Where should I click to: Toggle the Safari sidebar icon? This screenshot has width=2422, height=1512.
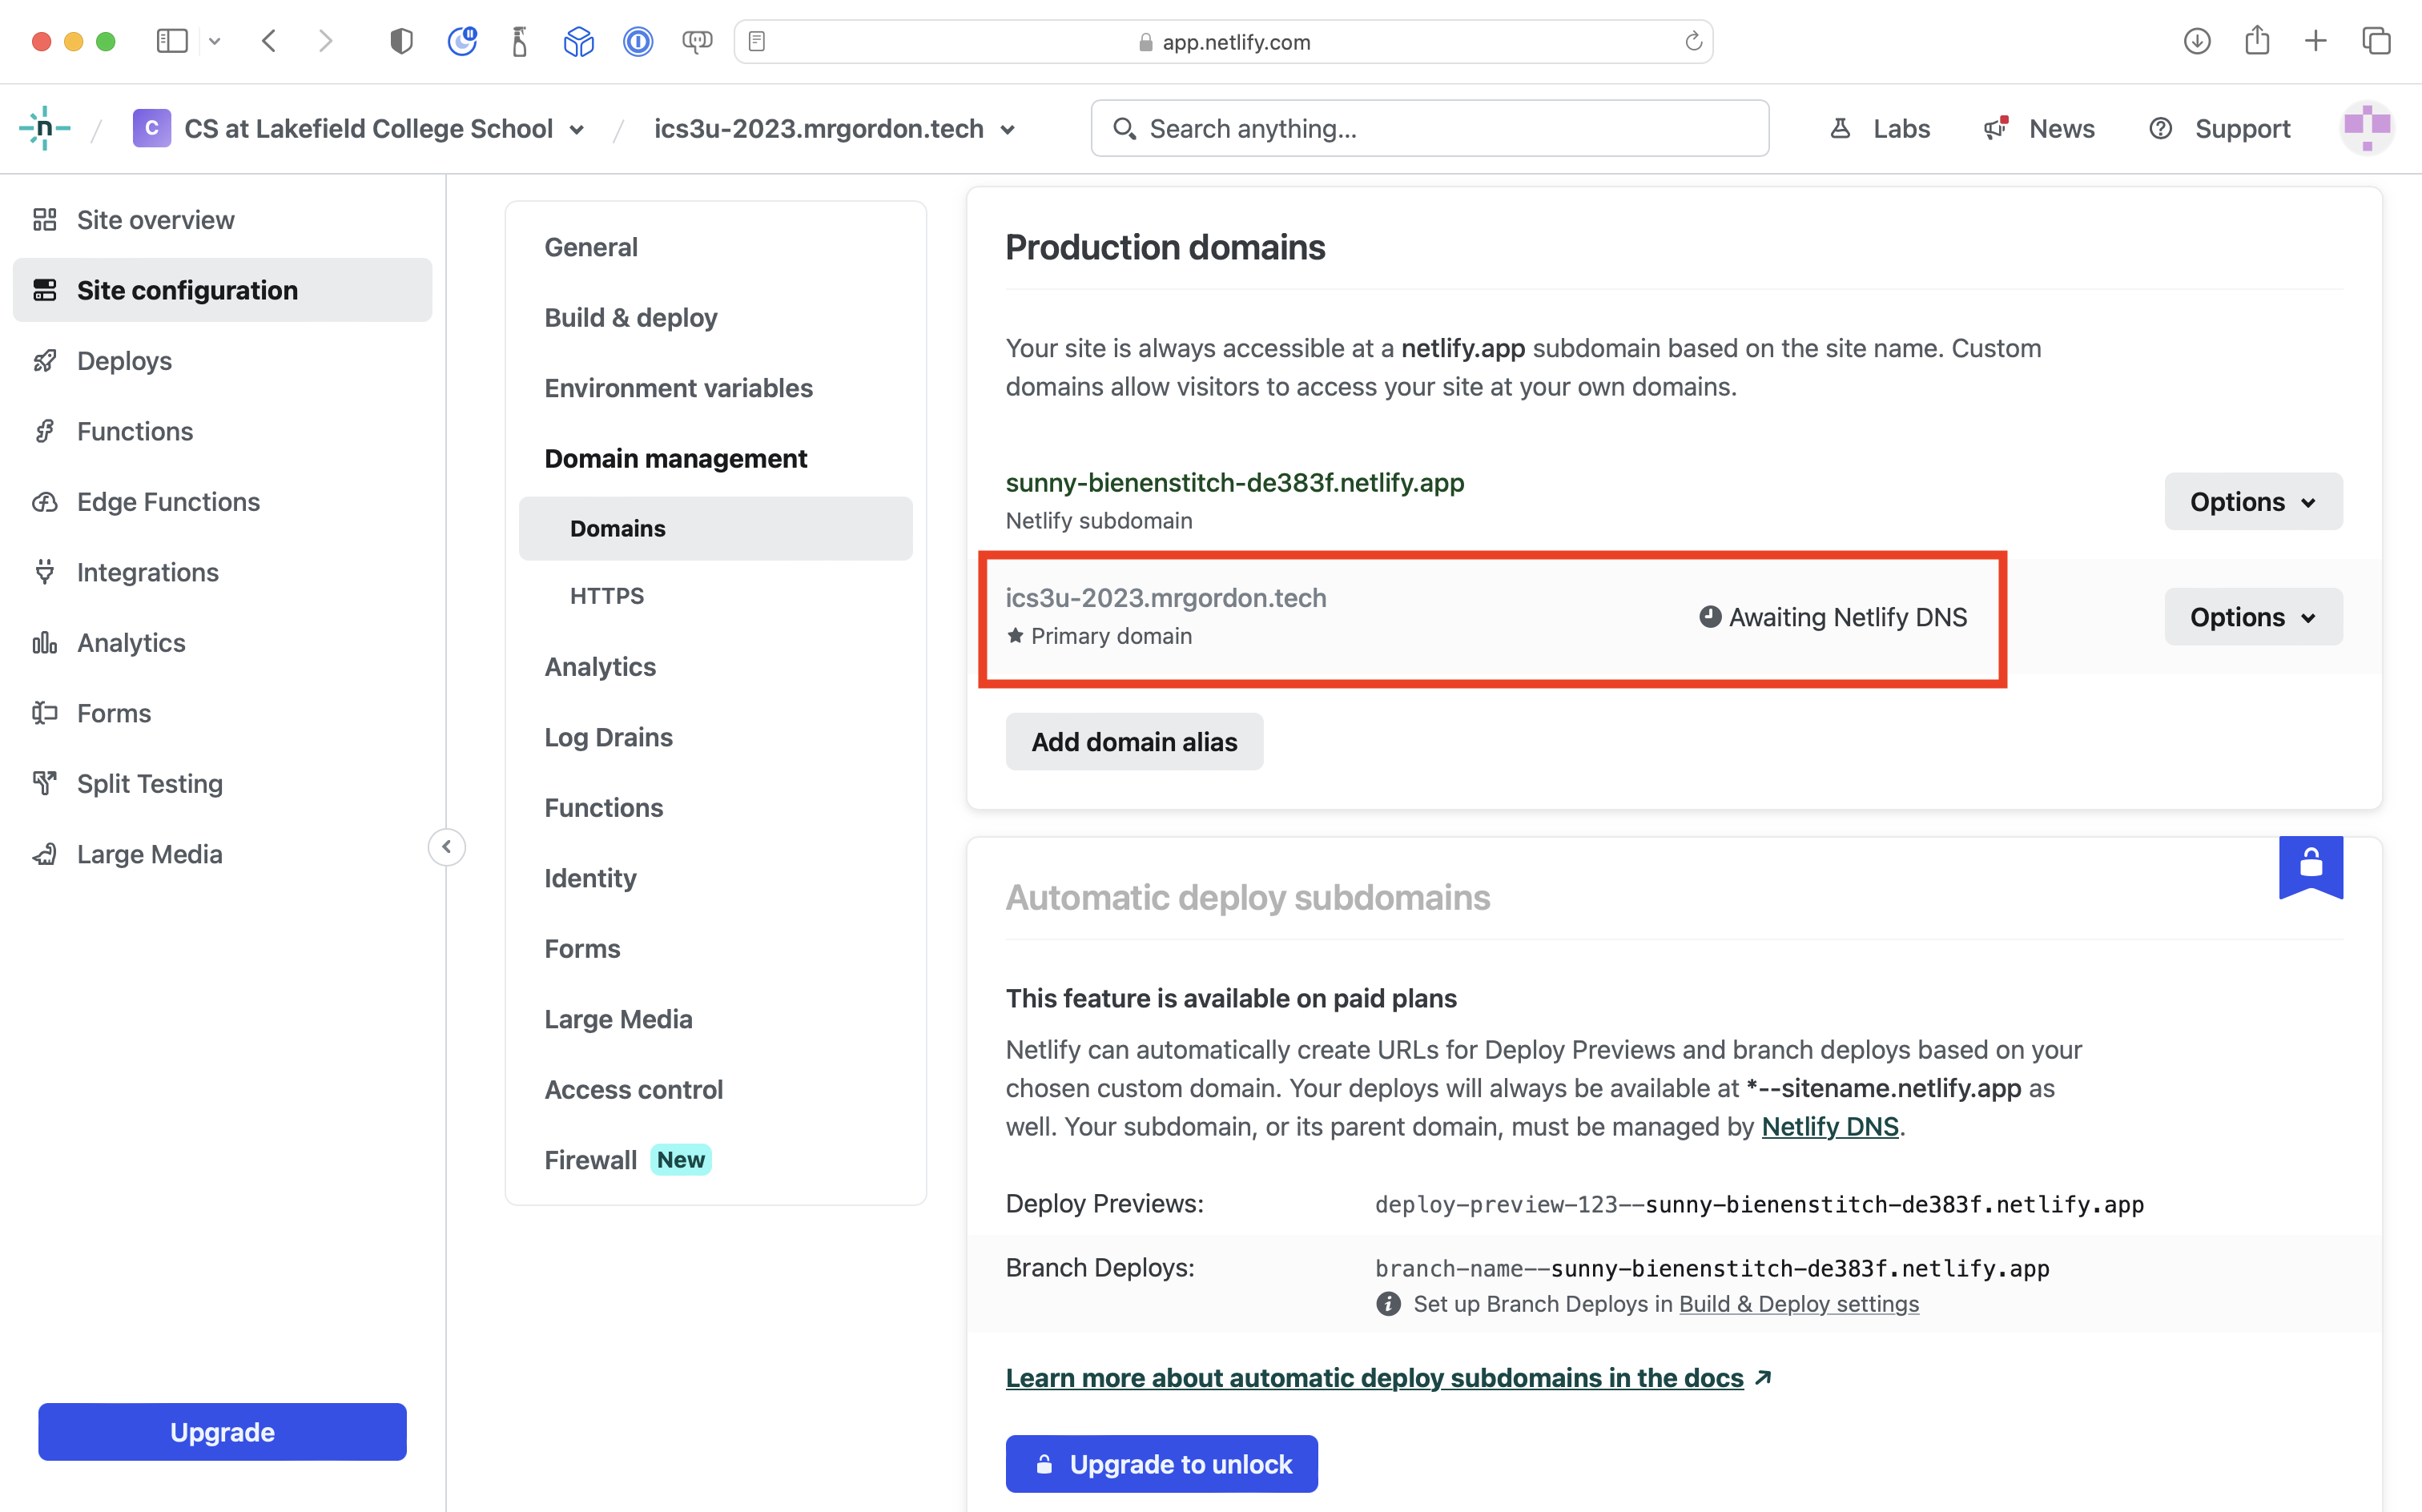click(x=172, y=41)
